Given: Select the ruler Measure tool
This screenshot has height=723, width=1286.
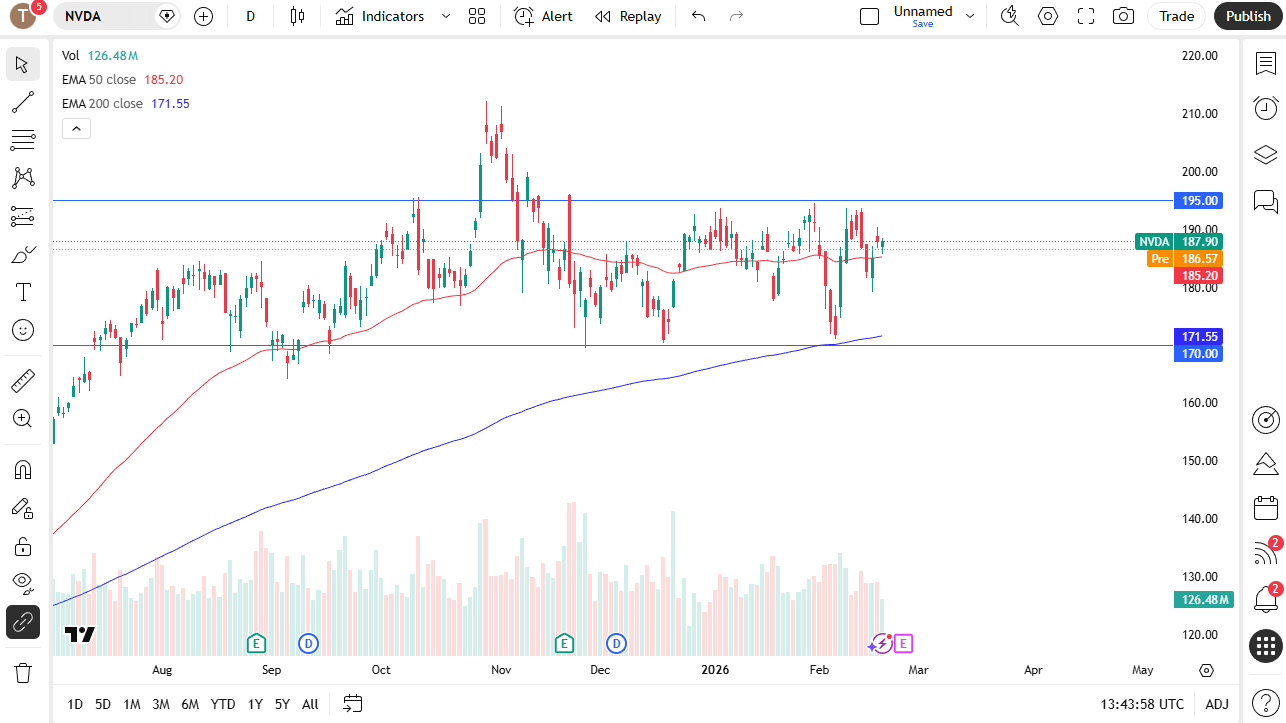Looking at the screenshot, I should pos(23,380).
